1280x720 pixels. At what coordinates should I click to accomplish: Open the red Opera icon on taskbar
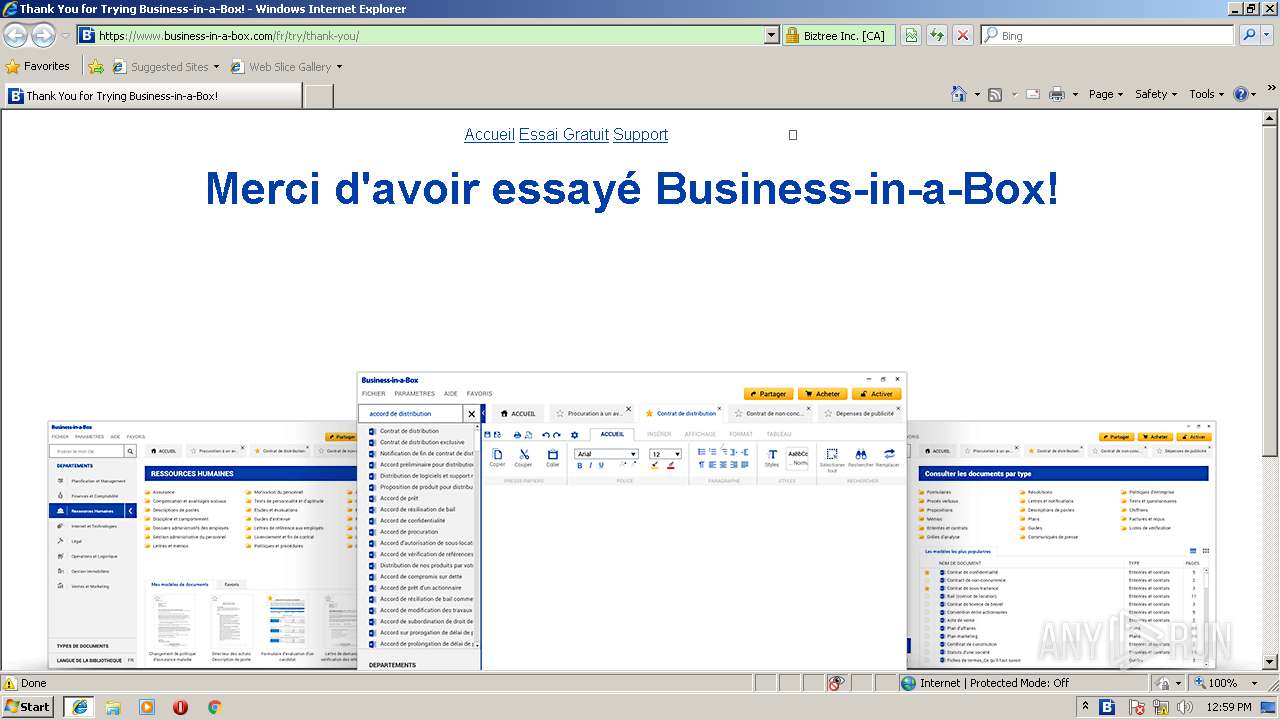[181, 707]
